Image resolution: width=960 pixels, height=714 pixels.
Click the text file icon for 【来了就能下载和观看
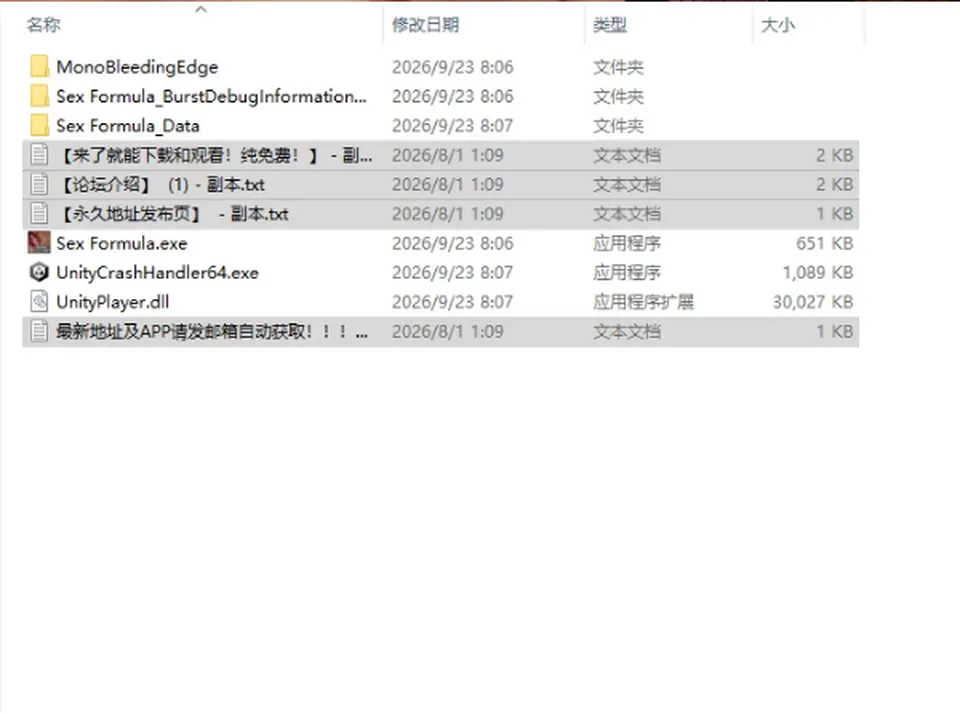[x=39, y=154]
